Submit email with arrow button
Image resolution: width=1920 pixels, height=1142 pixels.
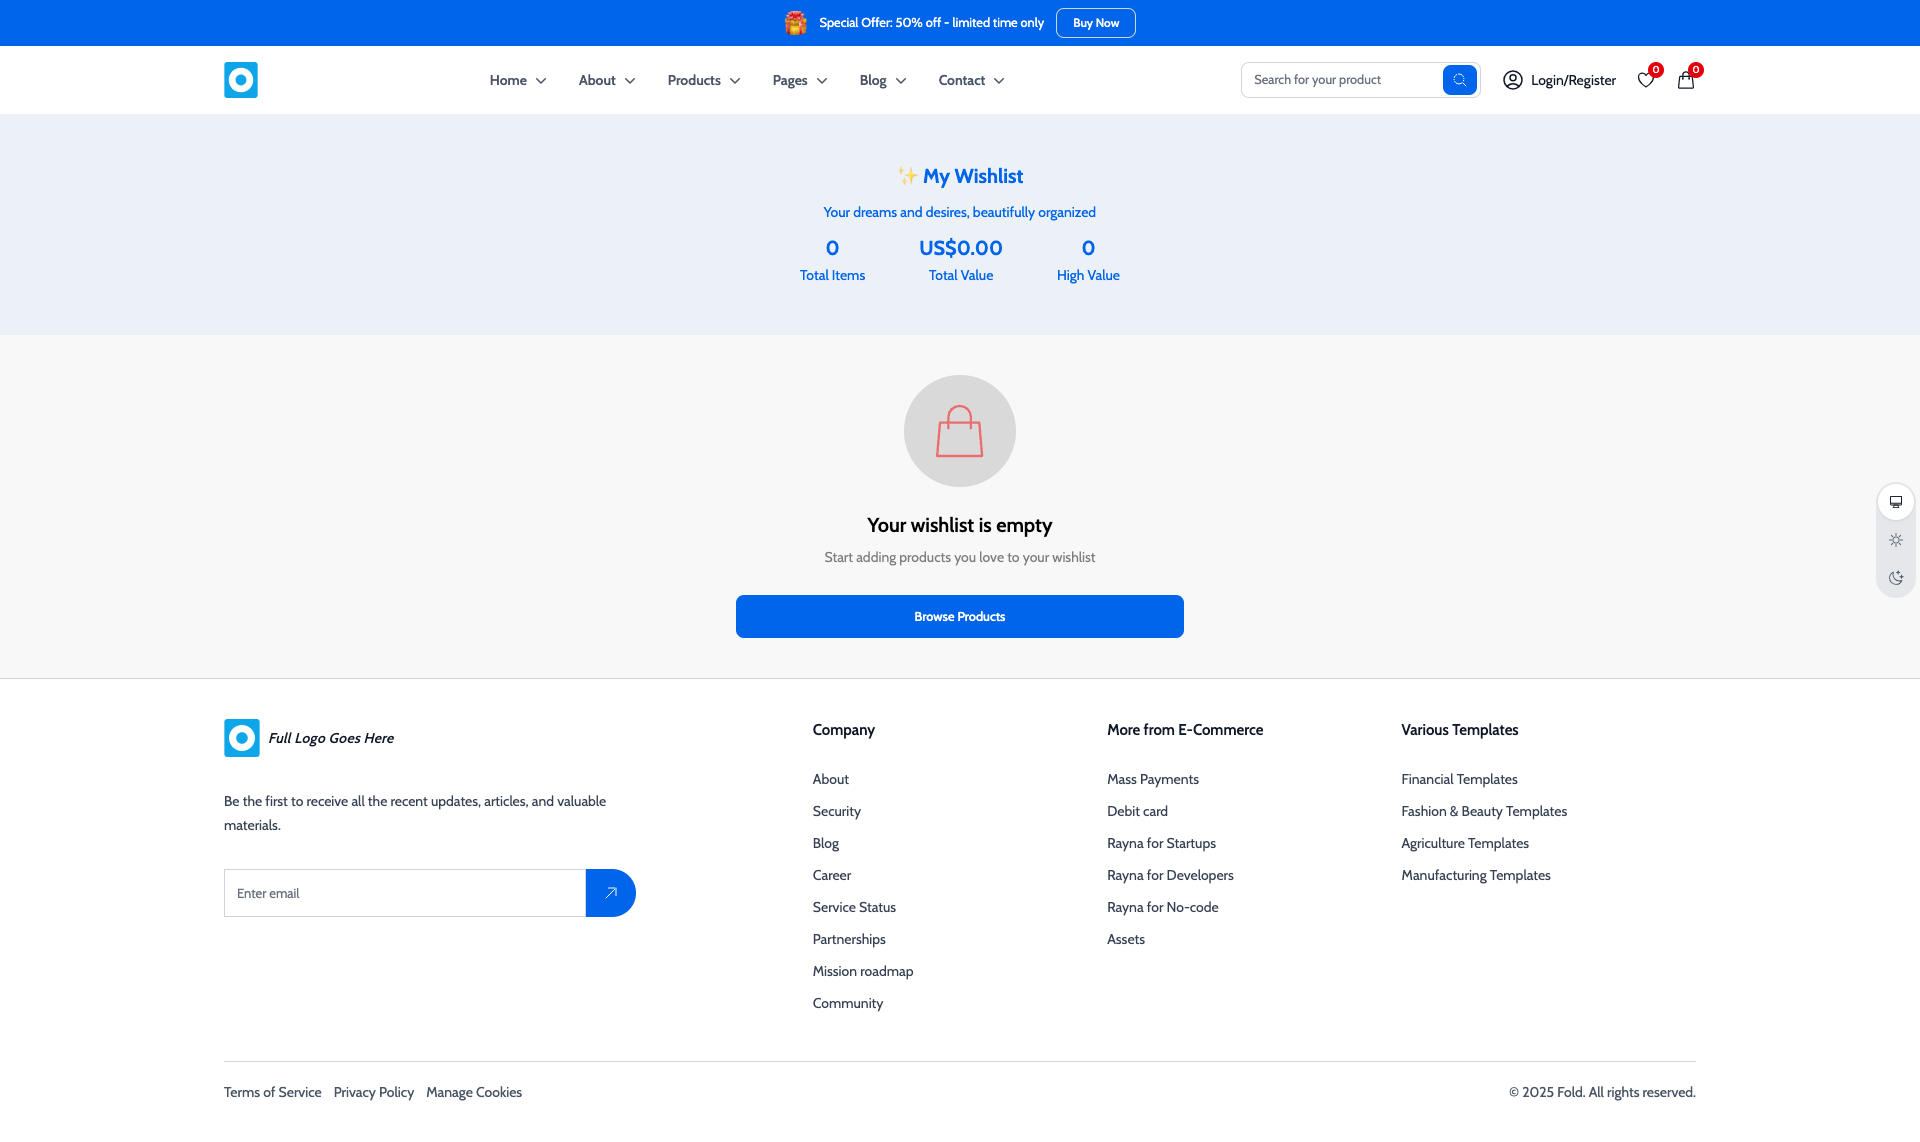click(610, 893)
